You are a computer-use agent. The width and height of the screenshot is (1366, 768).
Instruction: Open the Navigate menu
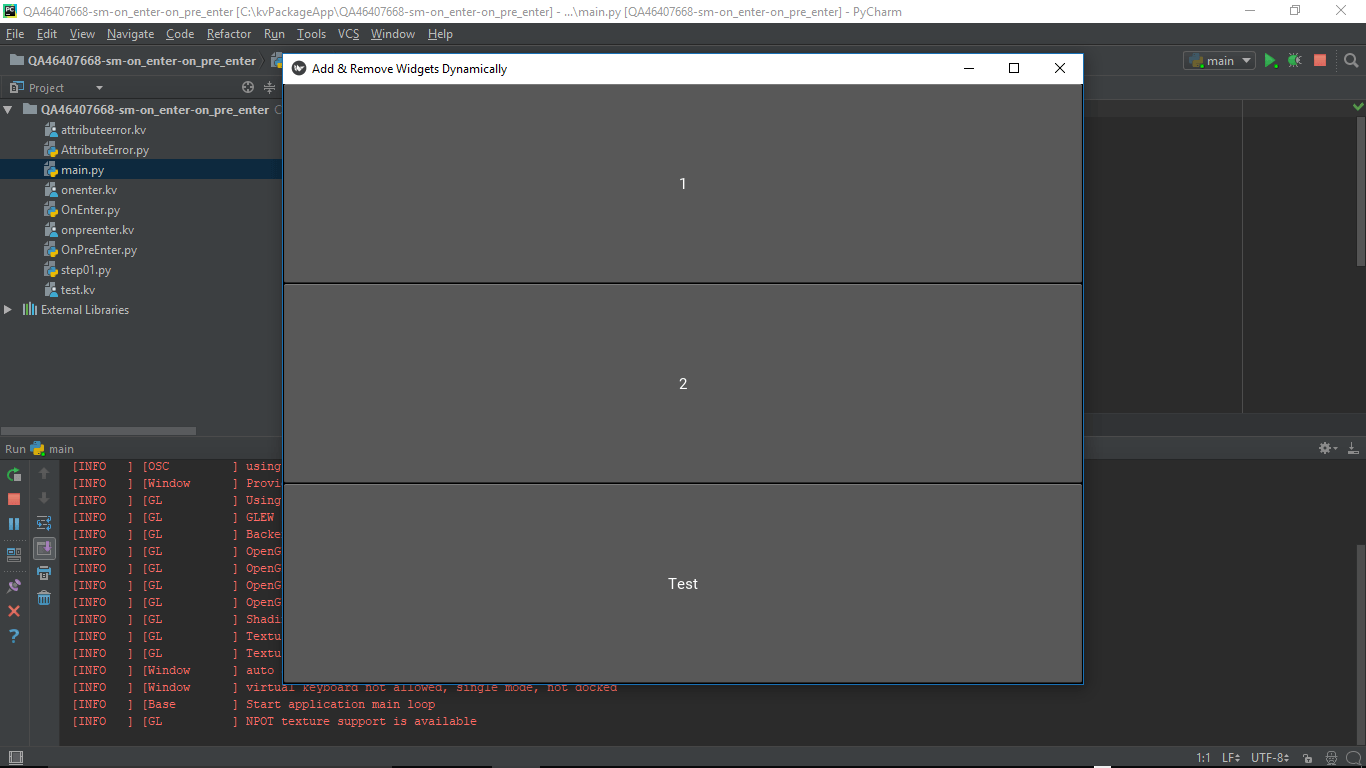pyautogui.click(x=130, y=34)
